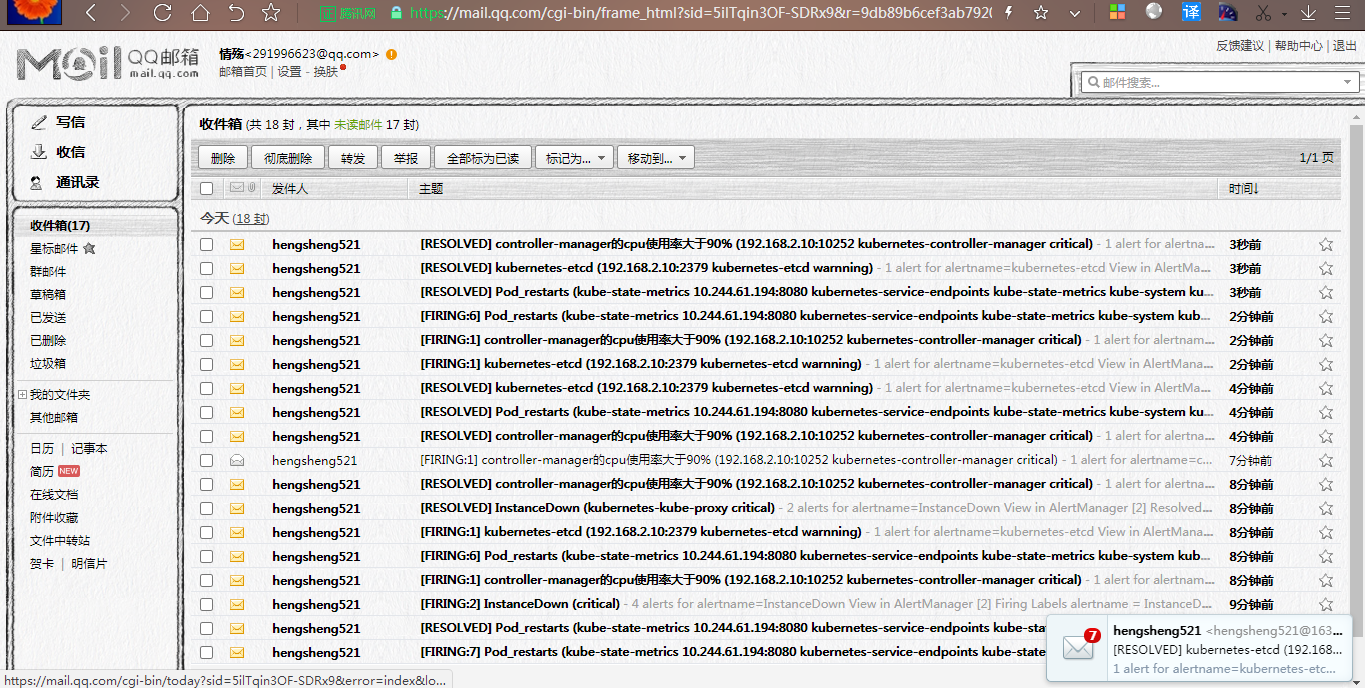Reload the page with the refresh icon
This screenshot has width=1365, height=688.
(x=163, y=13)
